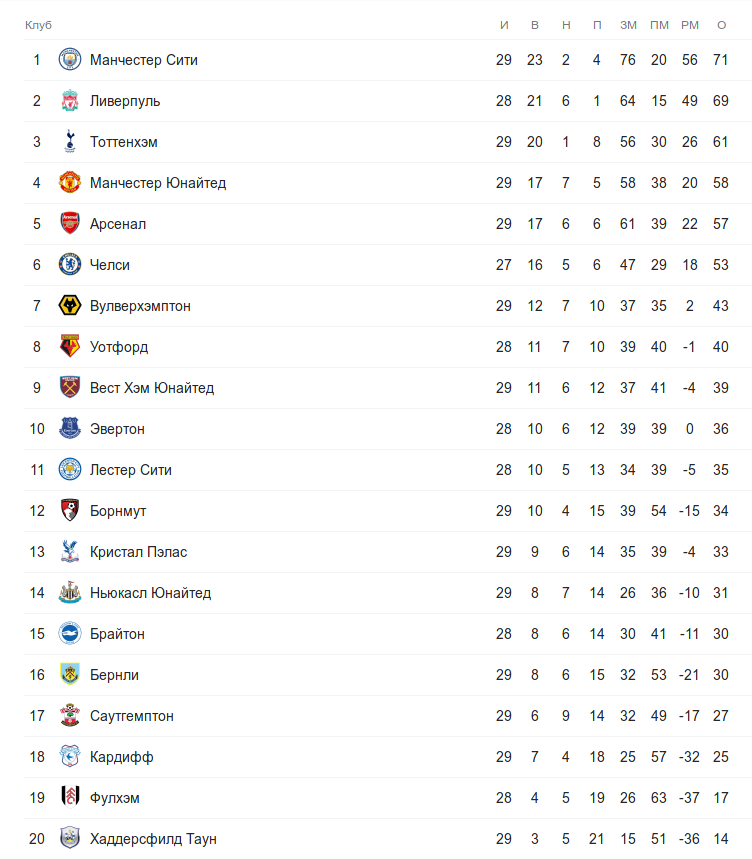752x859 pixels.
Task: Click the Клуб column header
Action: click(38, 25)
